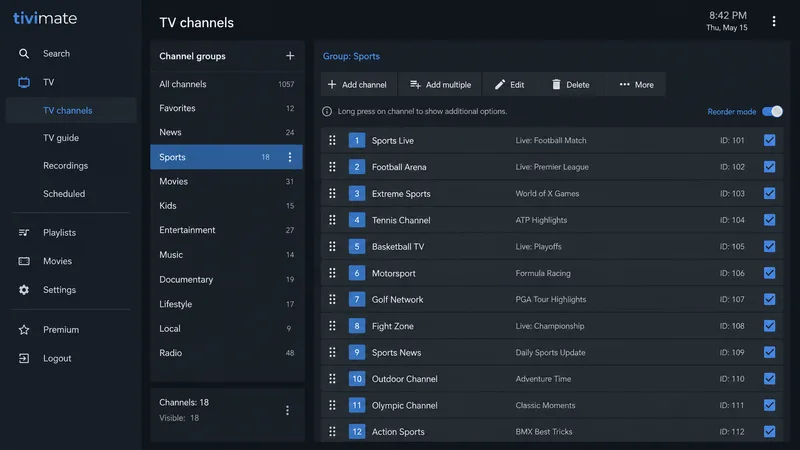Select the Entertainment channel group
The width and height of the screenshot is (800, 450).
tap(227, 230)
